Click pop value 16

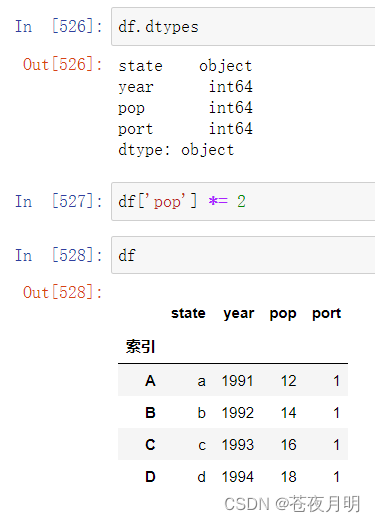pos(288,445)
